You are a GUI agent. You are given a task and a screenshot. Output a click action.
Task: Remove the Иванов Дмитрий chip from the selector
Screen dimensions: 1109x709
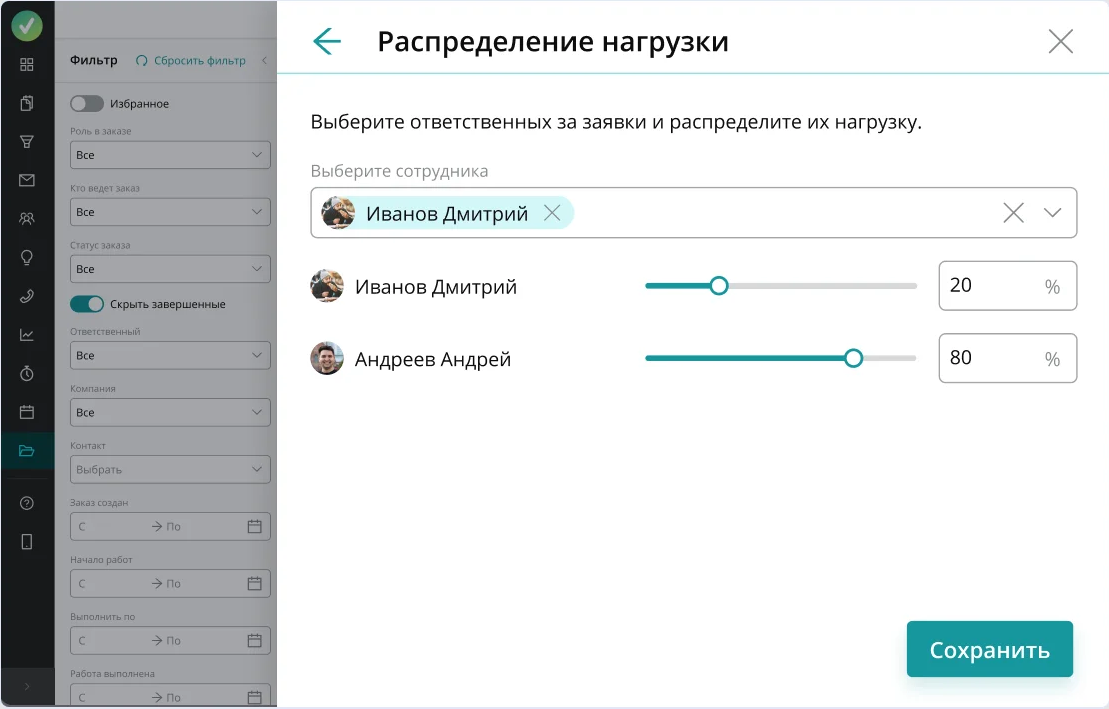552,212
